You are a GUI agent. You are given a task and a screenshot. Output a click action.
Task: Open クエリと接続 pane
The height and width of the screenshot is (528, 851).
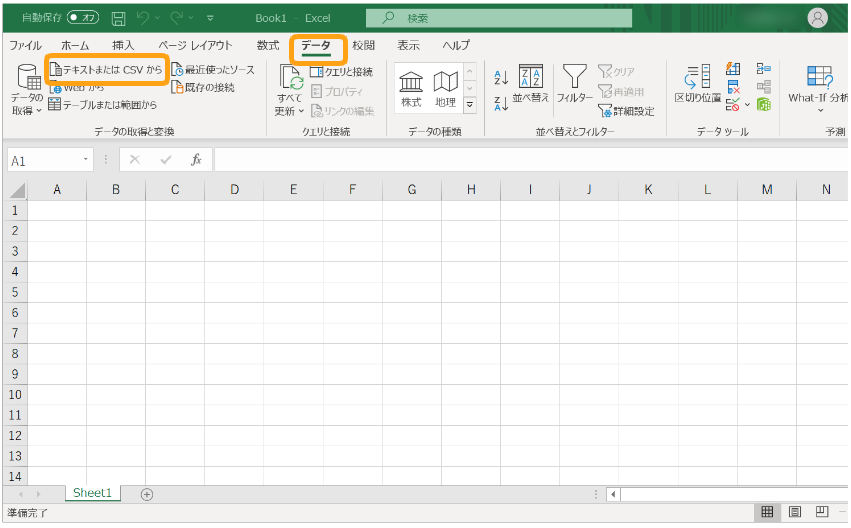(341, 72)
